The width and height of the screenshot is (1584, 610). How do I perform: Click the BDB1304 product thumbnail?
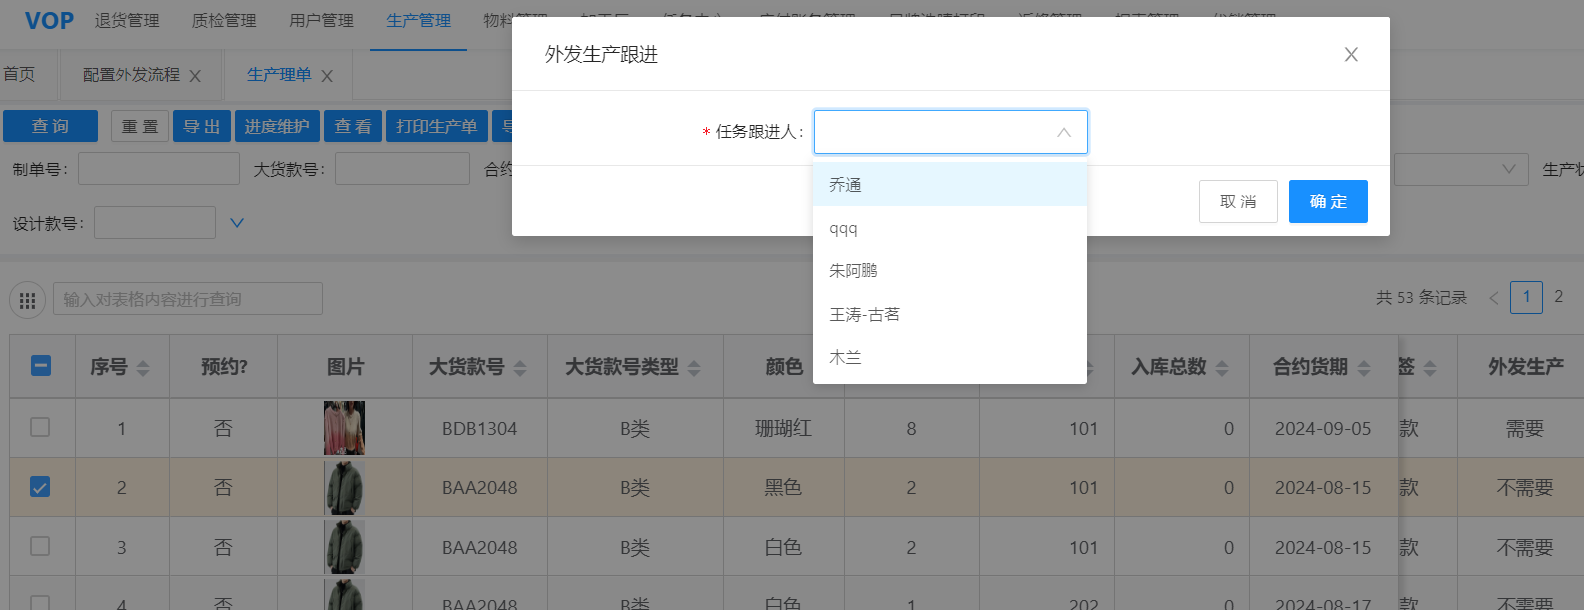coord(344,428)
